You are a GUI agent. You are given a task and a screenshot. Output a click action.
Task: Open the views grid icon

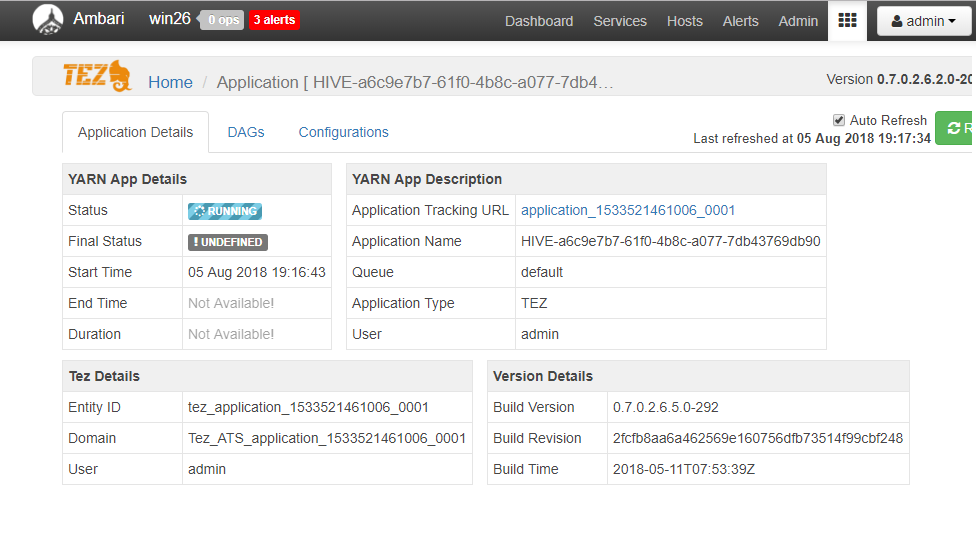point(847,21)
